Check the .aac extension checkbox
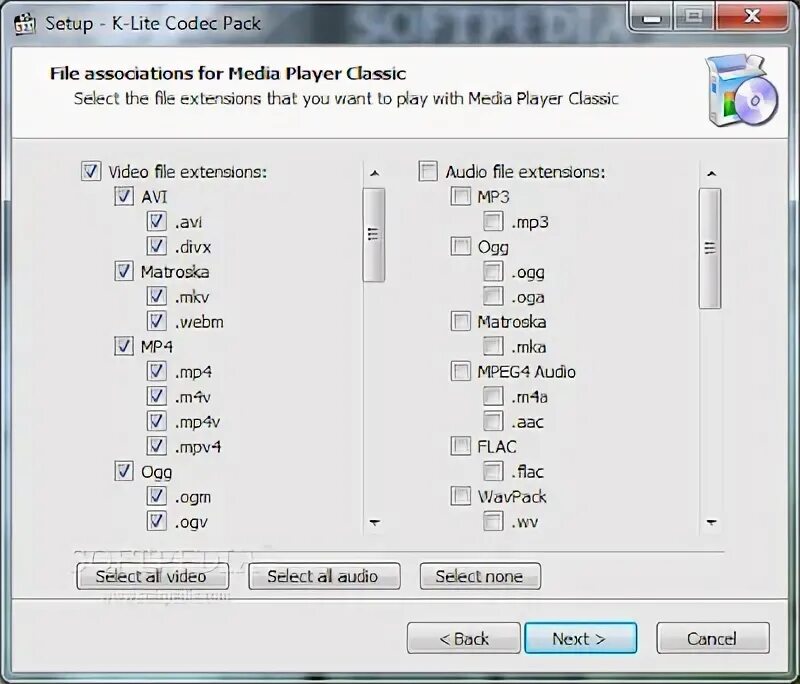The width and height of the screenshot is (800, 684). 493,421
